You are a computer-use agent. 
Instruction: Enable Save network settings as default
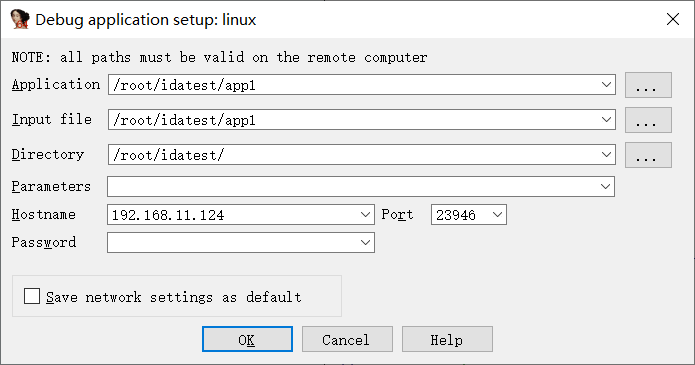pos(32,296)
